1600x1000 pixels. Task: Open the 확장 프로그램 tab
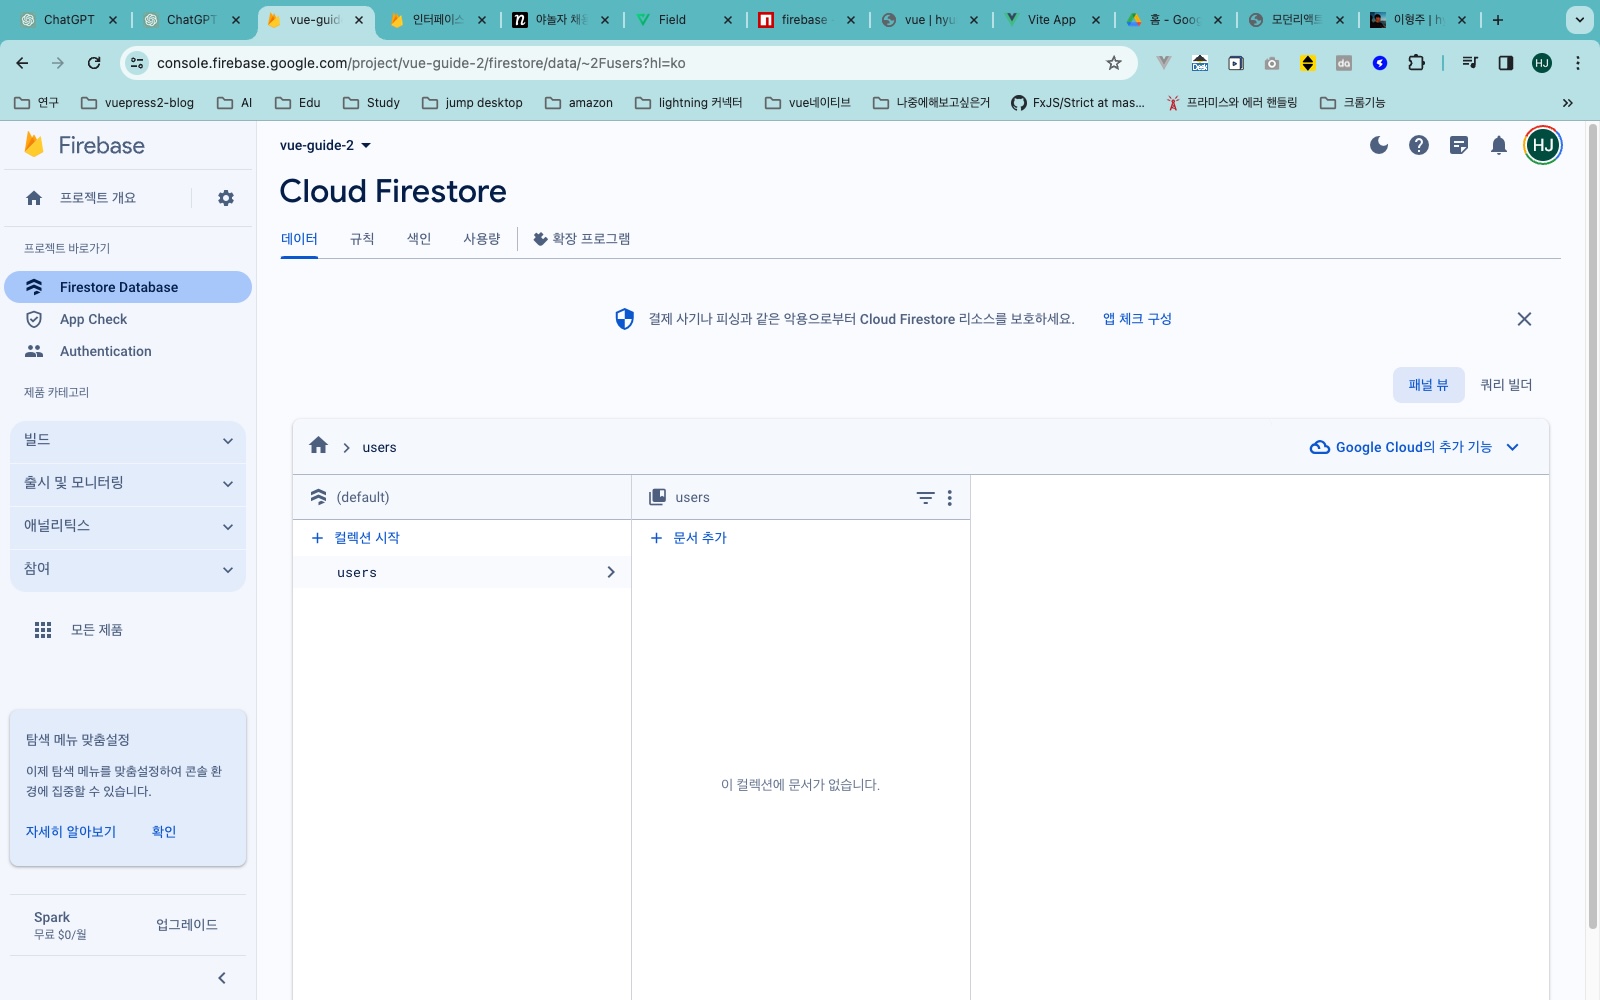tap(582, 239)
